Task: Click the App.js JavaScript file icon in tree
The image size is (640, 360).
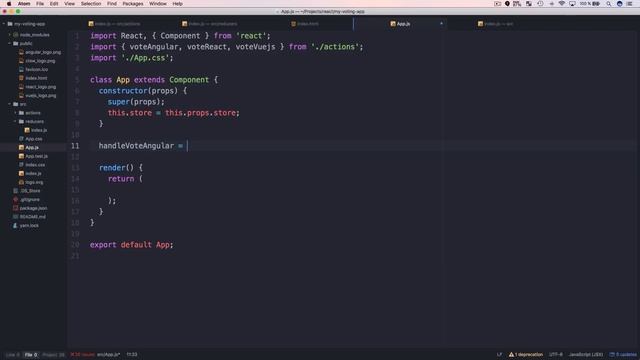Action: [x=21, y=147]
